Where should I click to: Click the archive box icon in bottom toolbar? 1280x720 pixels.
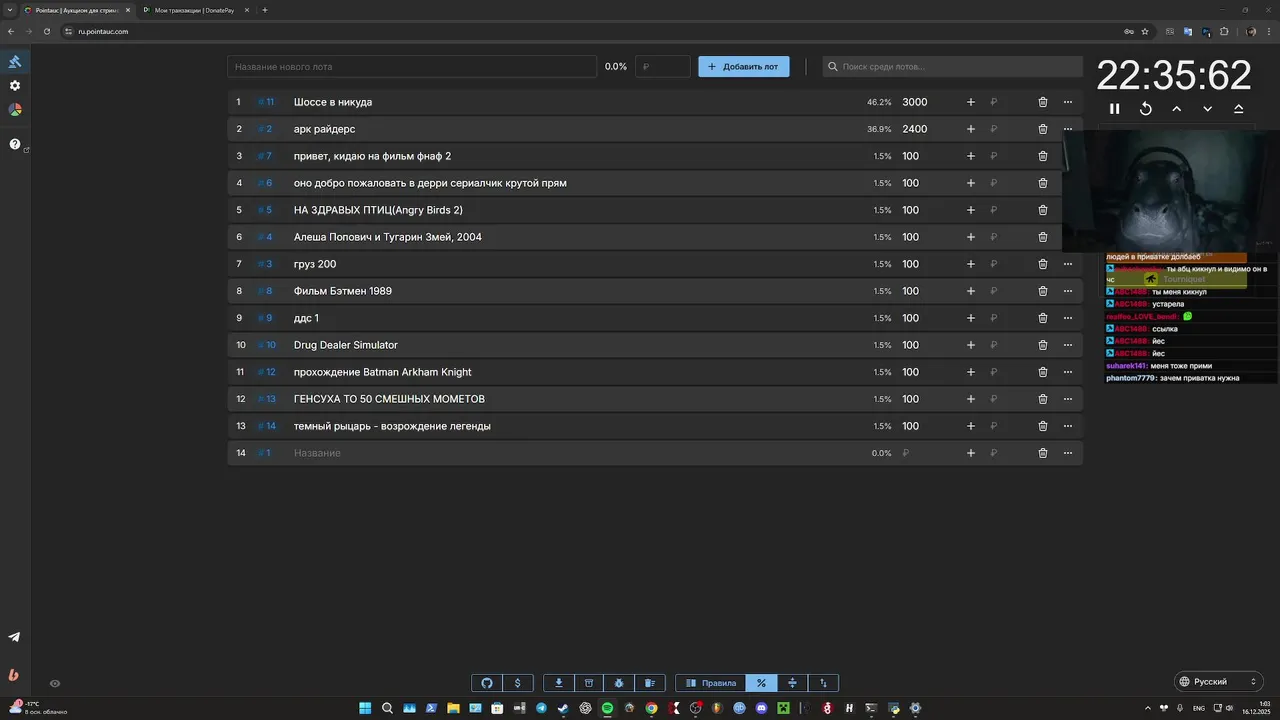click(589, 683)
